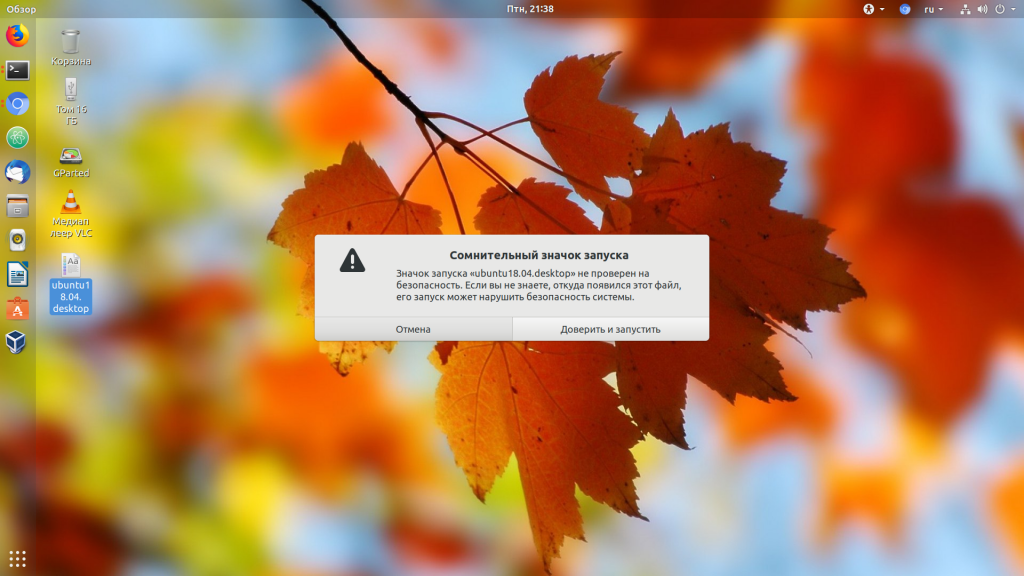Open the Files manager dock icon
Image resolution: width=1024 pixels, height=576 pixels.
click(x=17, y=206)
